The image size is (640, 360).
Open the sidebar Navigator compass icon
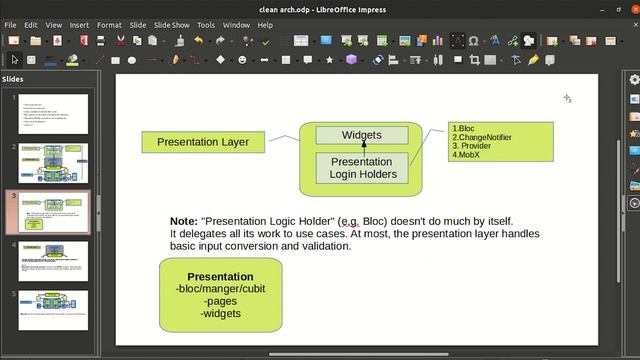coord(634,203)
